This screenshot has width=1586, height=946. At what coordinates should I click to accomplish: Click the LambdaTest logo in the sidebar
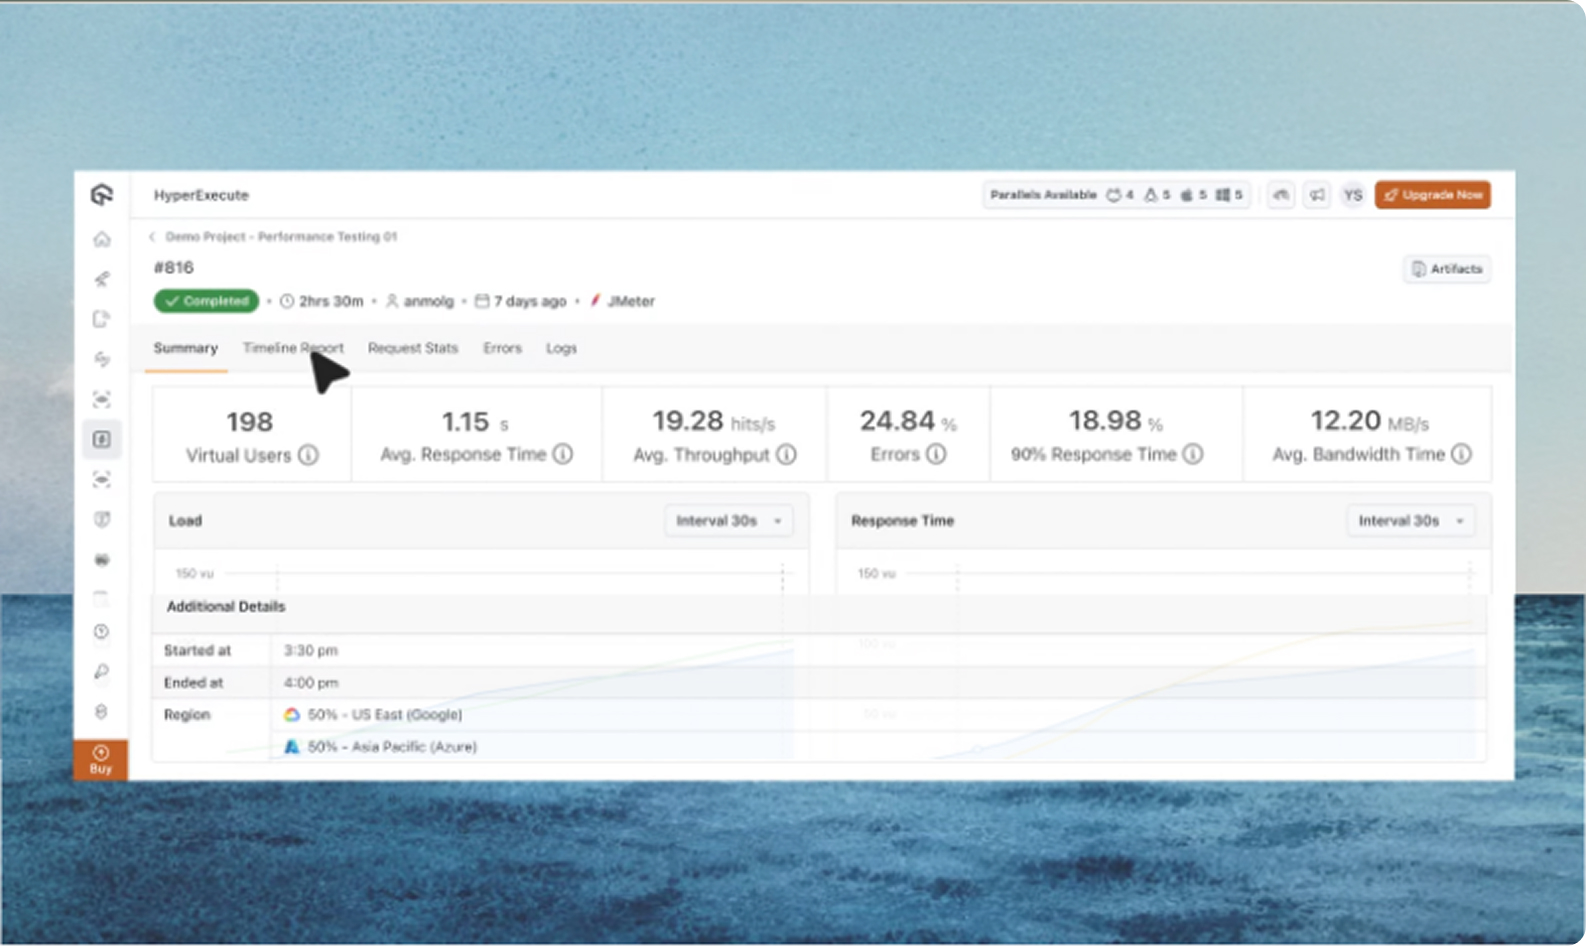point(101,195)
